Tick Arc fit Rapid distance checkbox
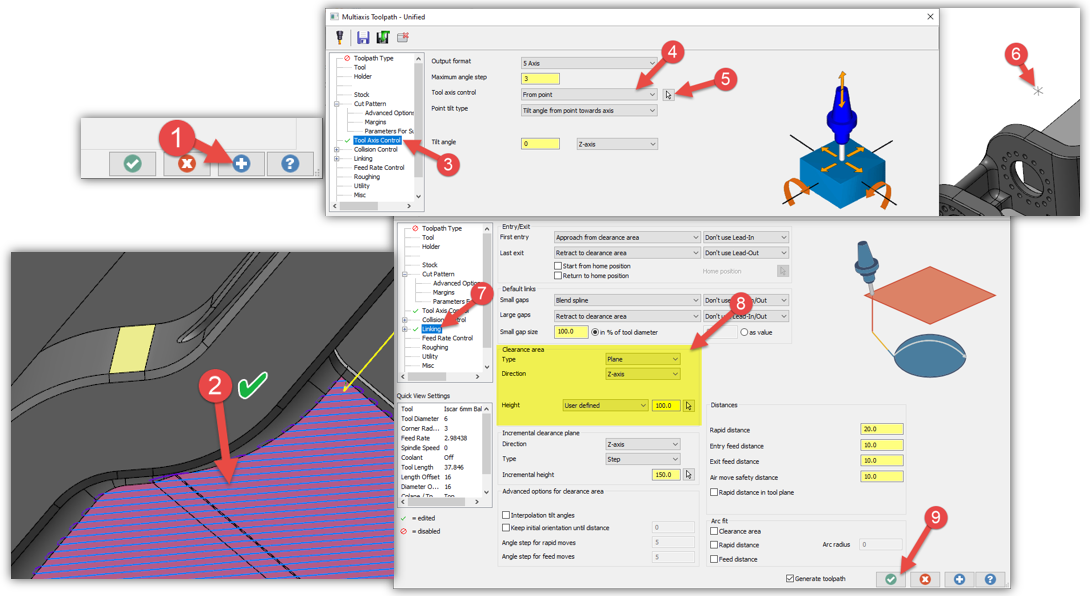The width and height of the screenshot is (1090, 596). (x=714, y=545)
